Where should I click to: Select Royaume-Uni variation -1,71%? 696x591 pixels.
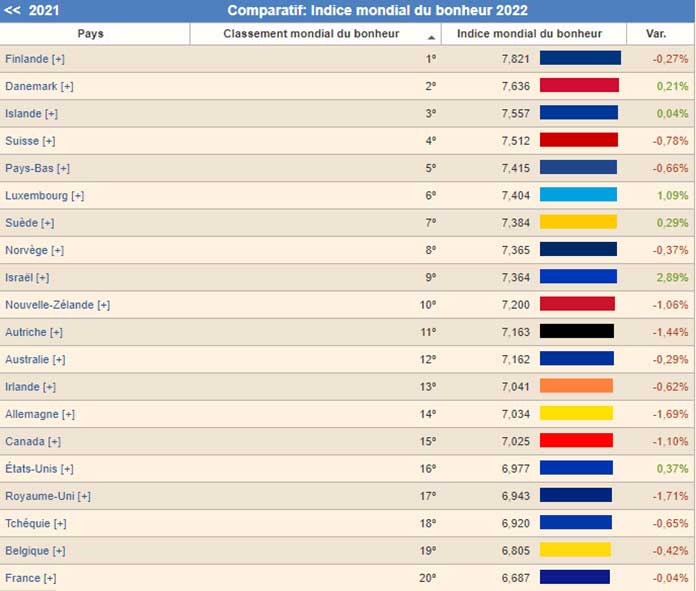[670, 496]
